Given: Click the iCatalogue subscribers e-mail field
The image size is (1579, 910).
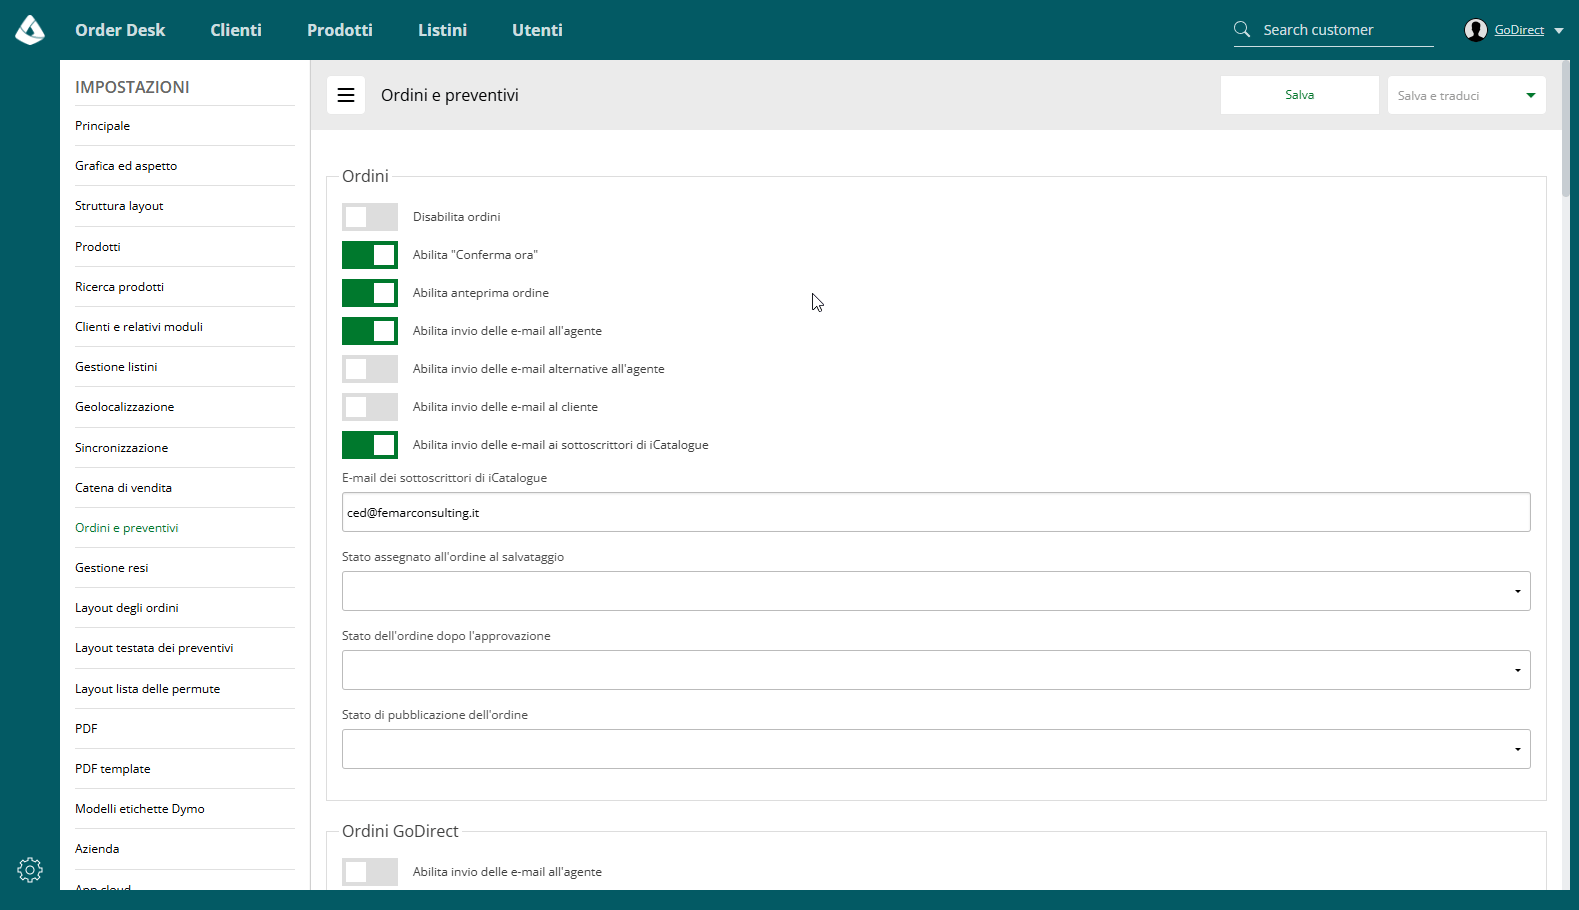Looking at the screenshot, I should (936, 512).
